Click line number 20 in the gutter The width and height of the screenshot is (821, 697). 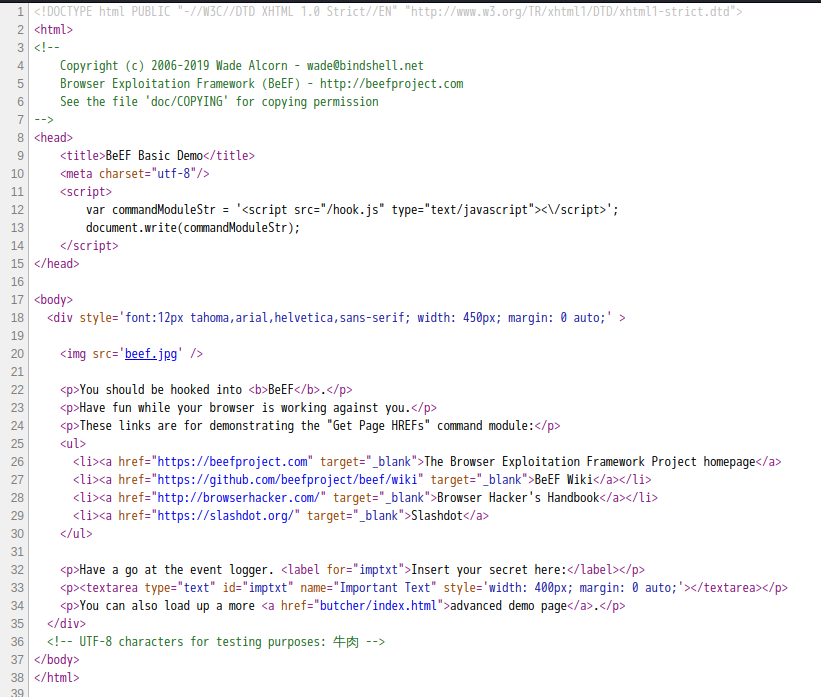16,354
